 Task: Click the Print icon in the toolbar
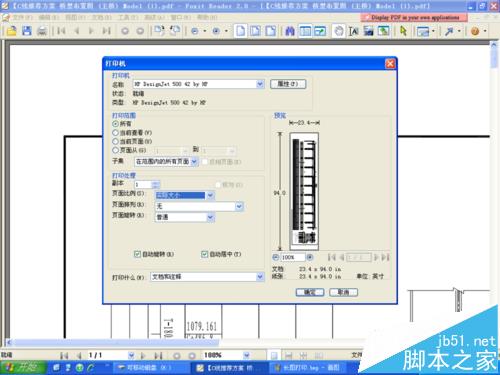42,31
